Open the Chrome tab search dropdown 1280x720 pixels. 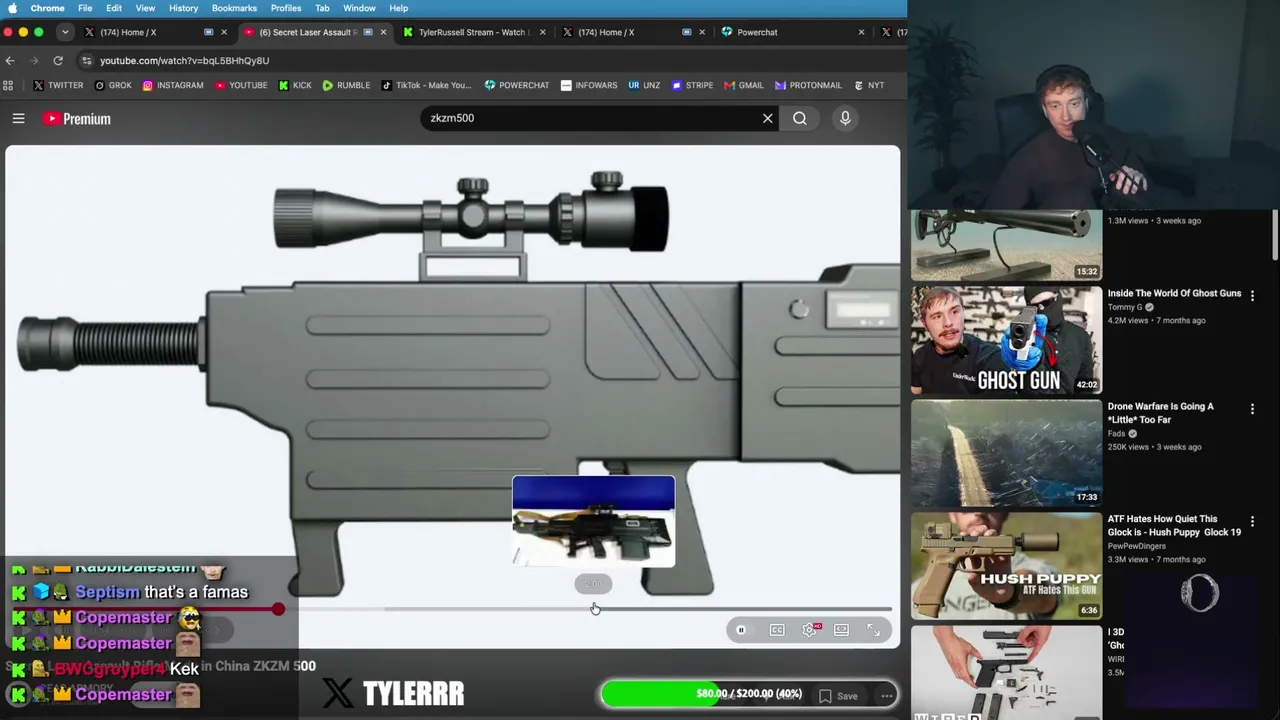(x=65, y=32)
